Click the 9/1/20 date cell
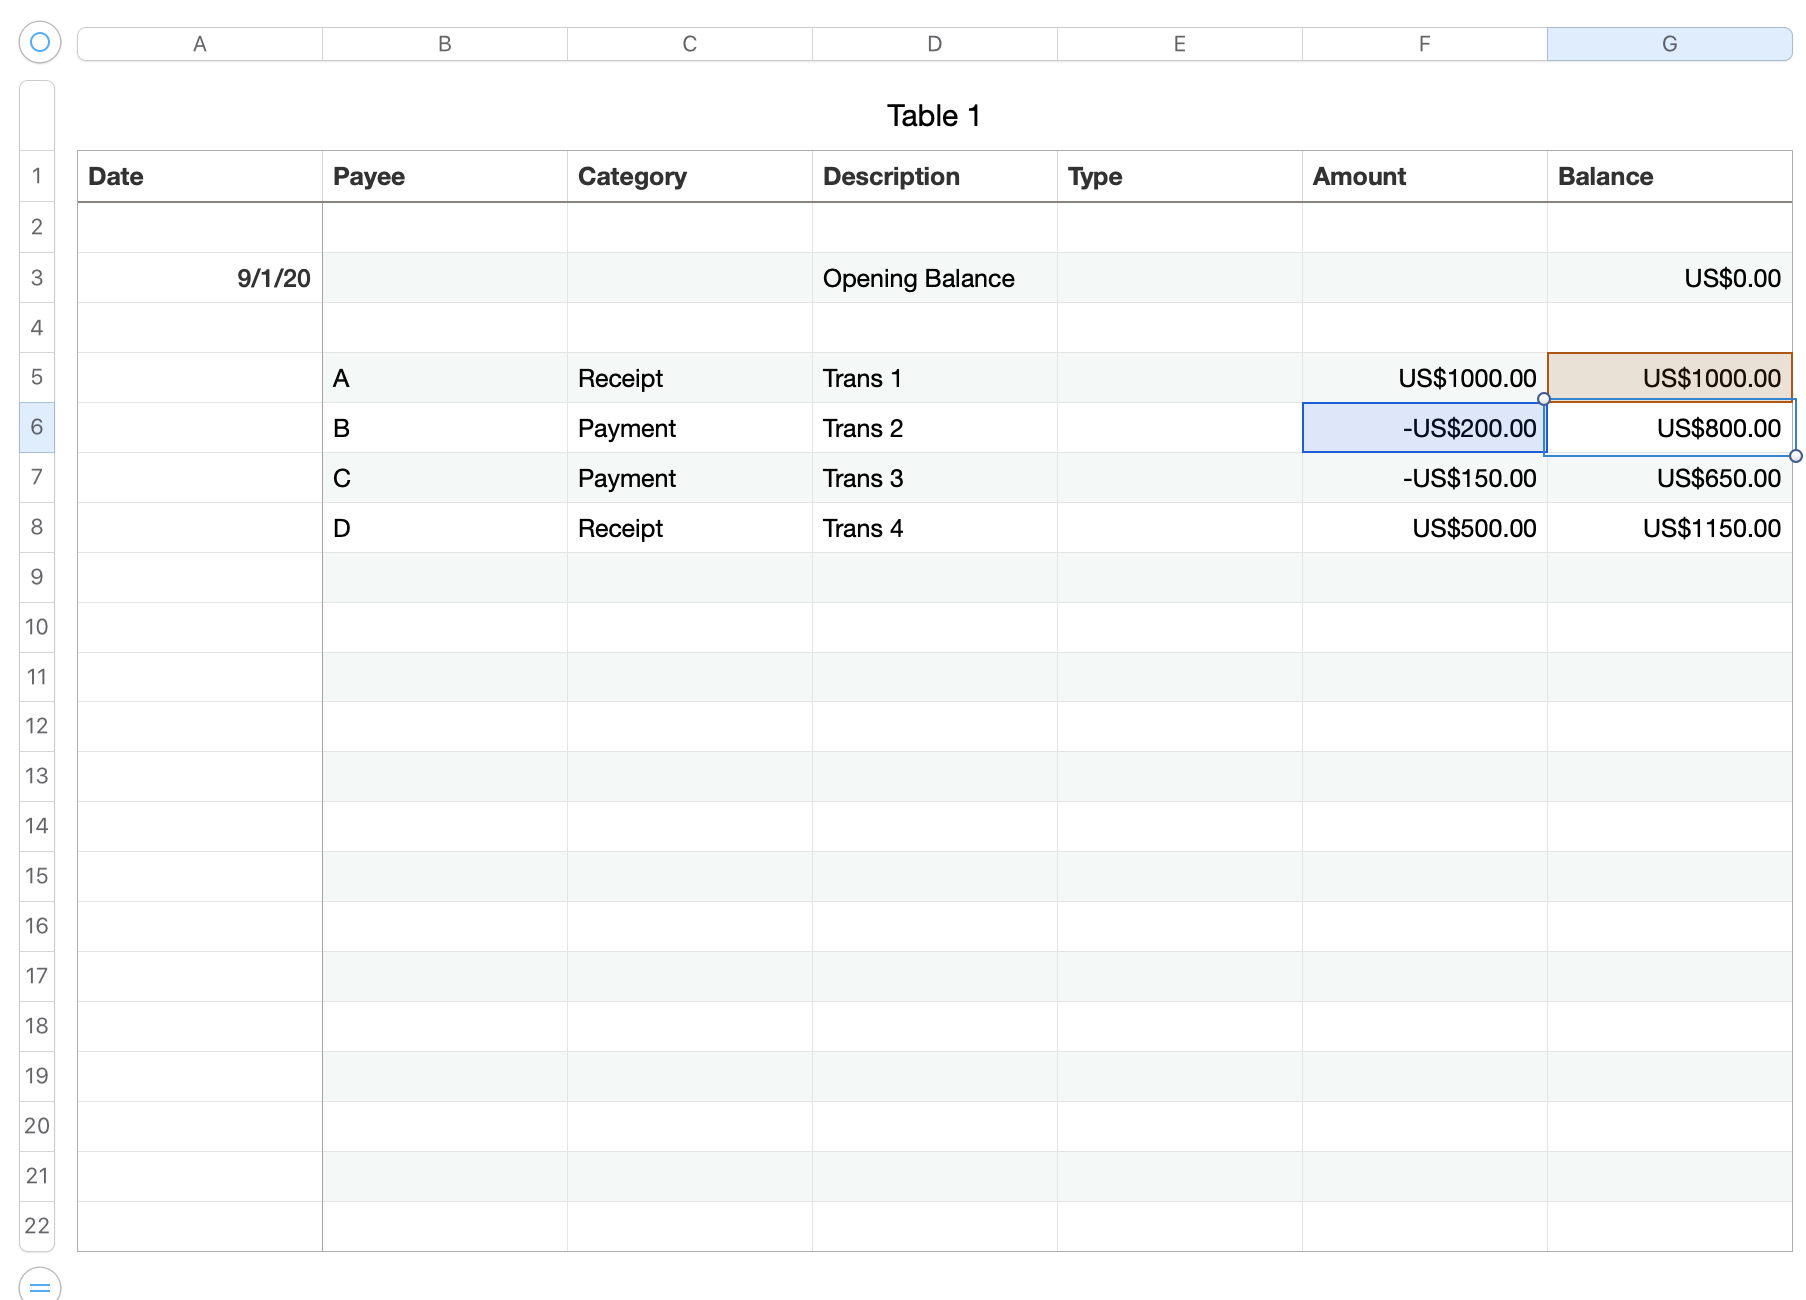 200,278
